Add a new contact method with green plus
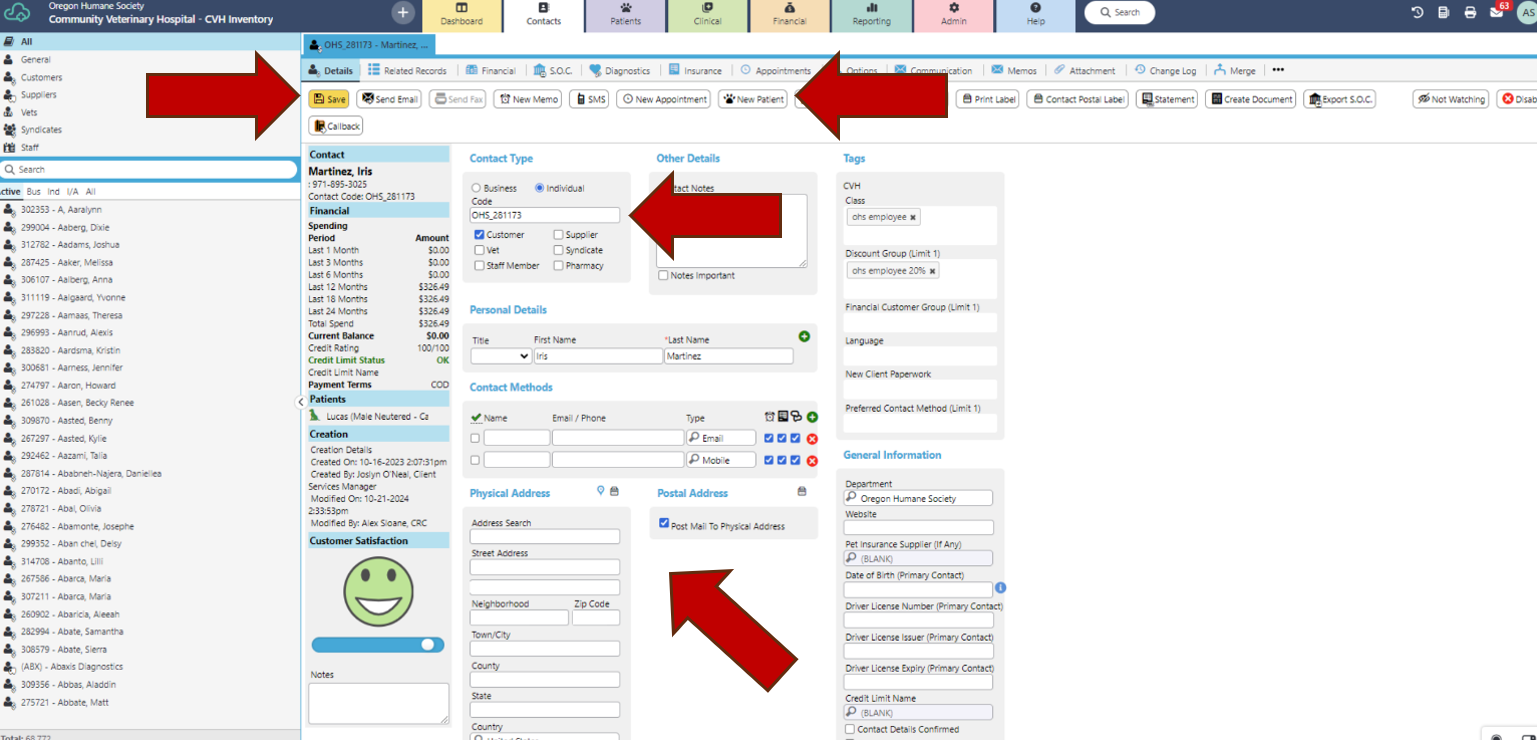Image resolution: width=1537 pixels, height=740 pixels. point(812,417)
